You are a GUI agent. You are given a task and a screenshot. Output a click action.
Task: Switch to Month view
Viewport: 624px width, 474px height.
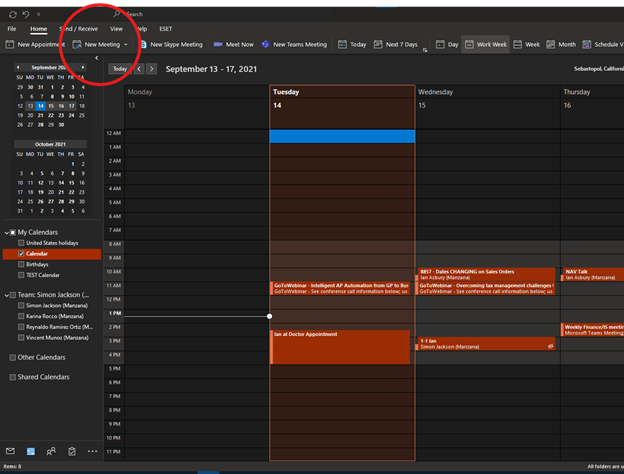click(561, 45)
